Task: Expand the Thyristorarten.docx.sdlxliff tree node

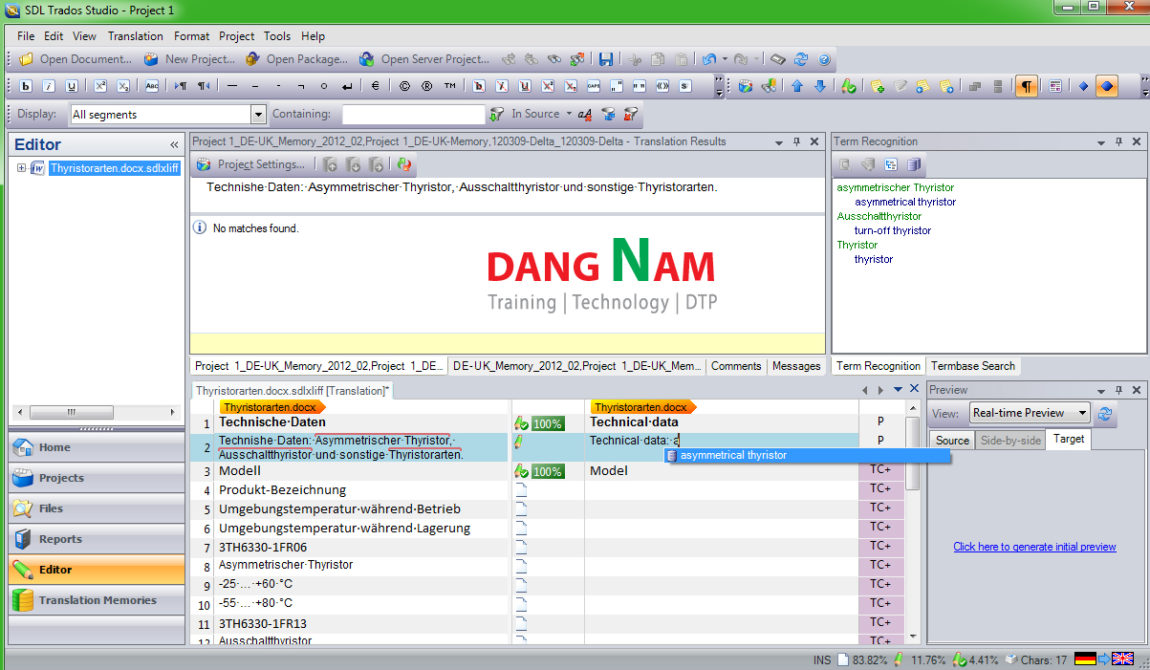Action: coord(21,168)
